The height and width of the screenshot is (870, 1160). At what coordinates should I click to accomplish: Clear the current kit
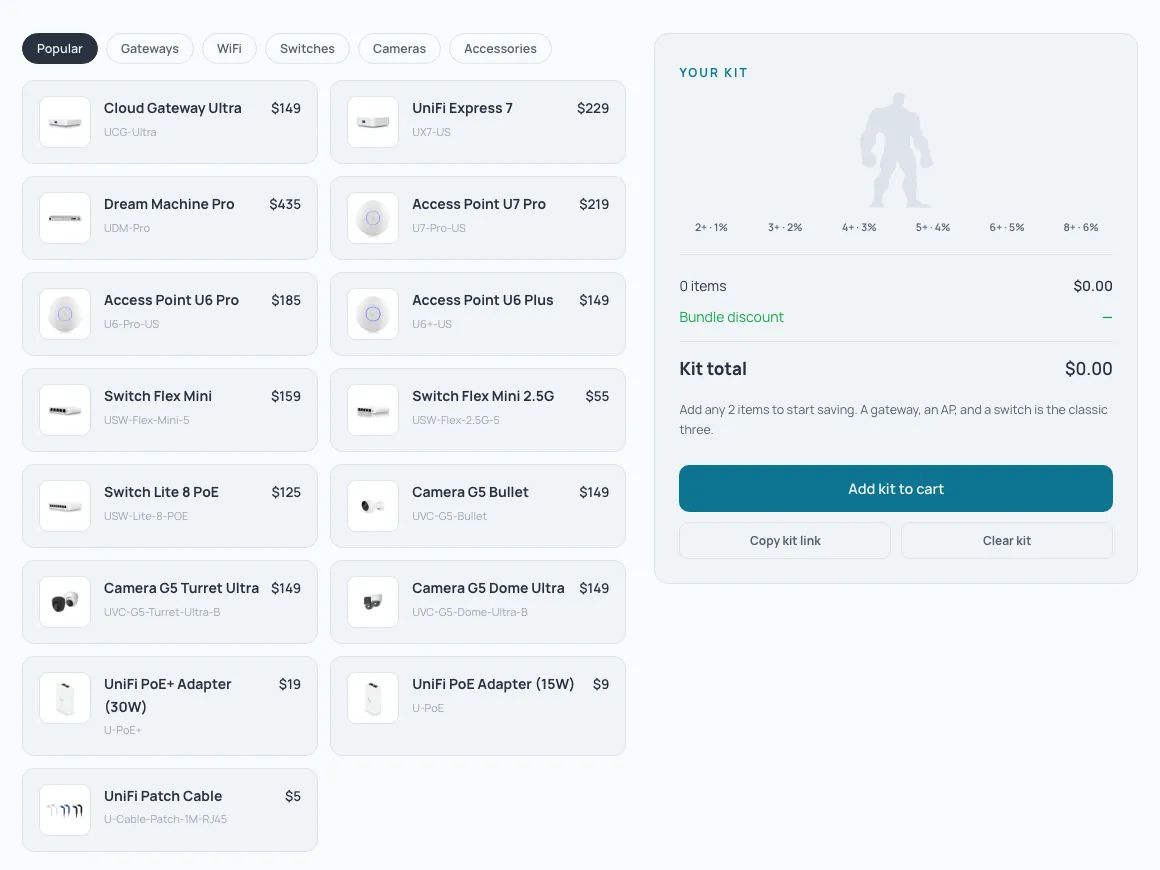coord(1007,541)
